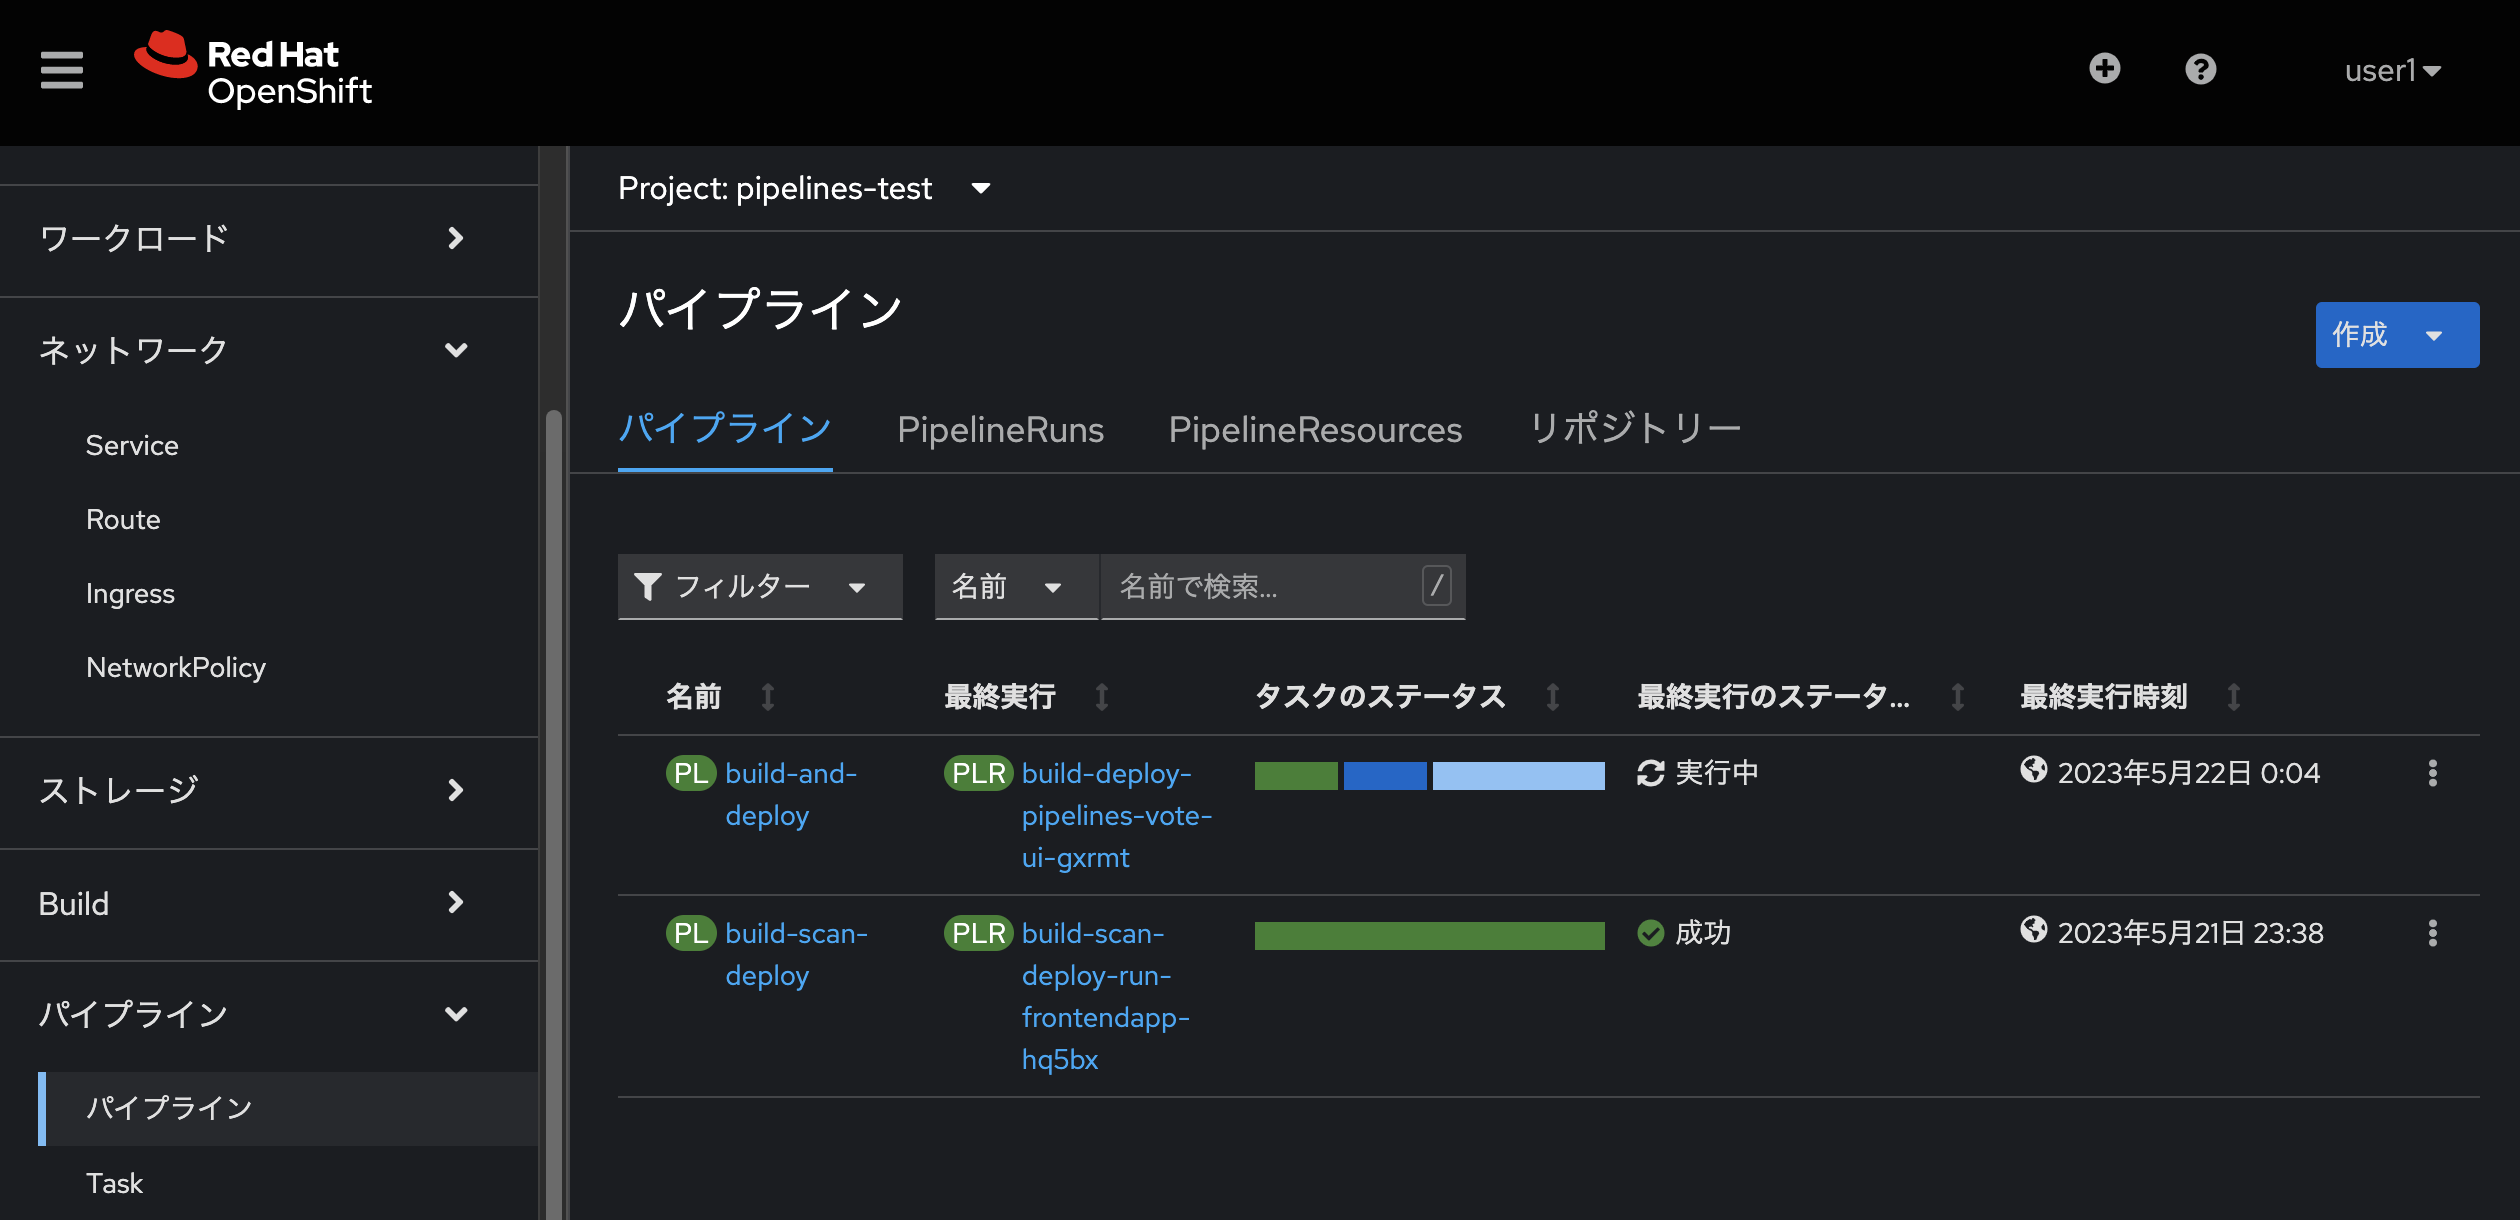Click the Red Hat OpenShift logo
The width and height of the screenshot is (2520, 1220).
(x=253, y=70)
